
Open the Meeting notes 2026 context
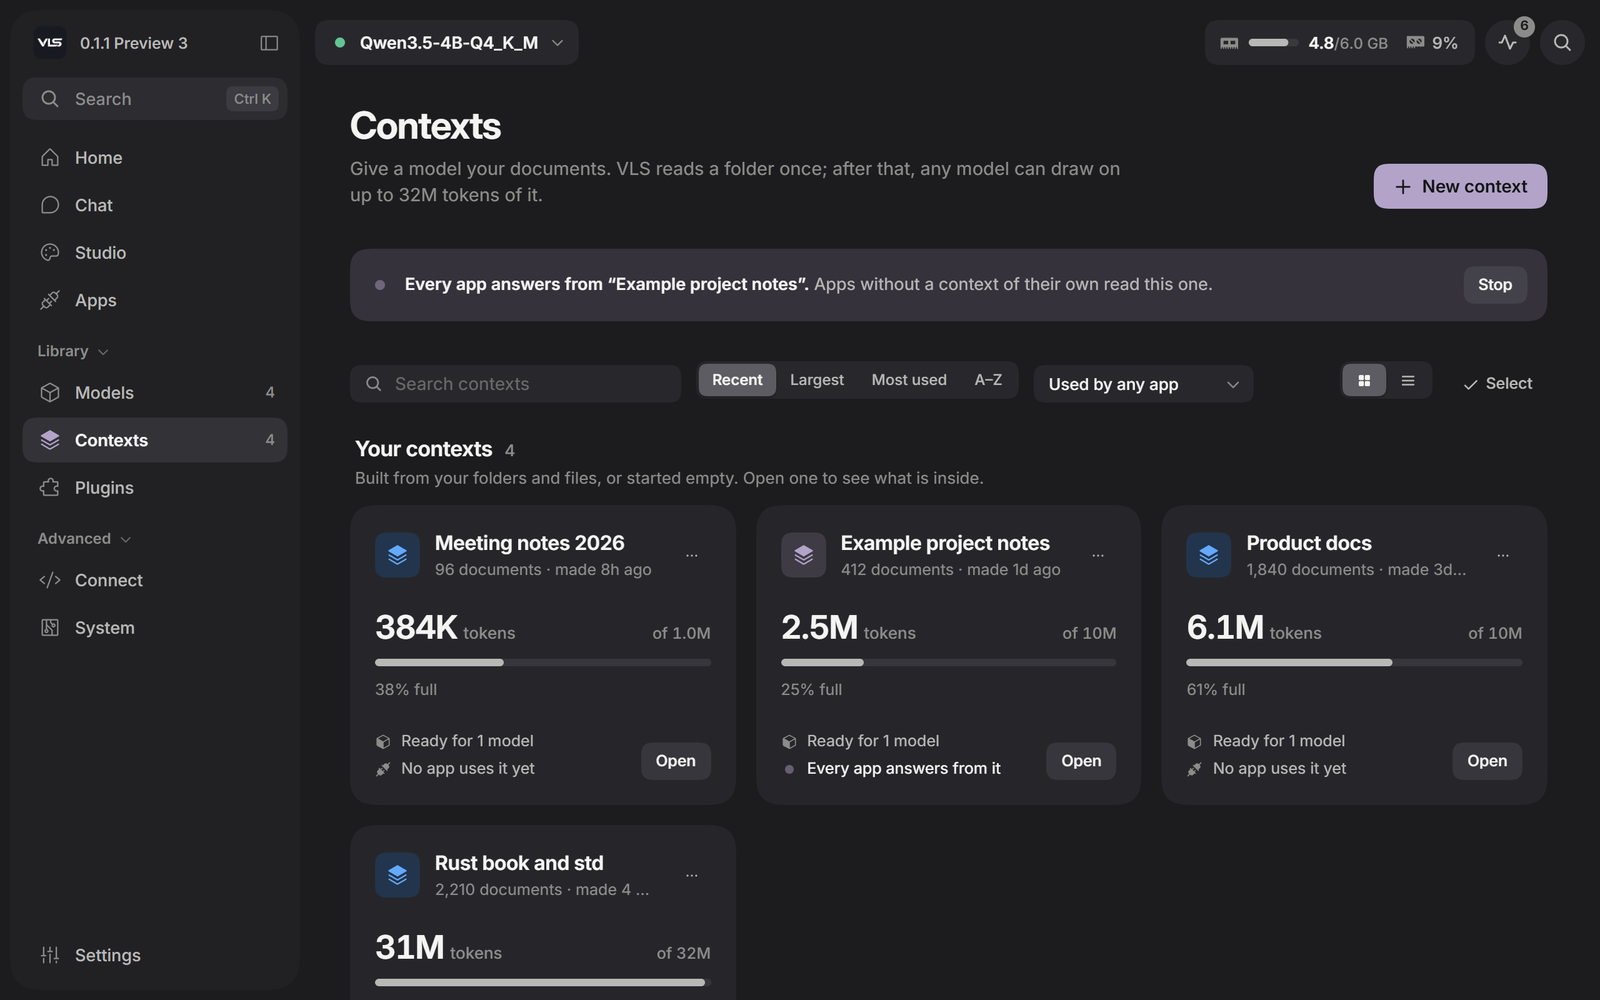[x=676, y=761]
